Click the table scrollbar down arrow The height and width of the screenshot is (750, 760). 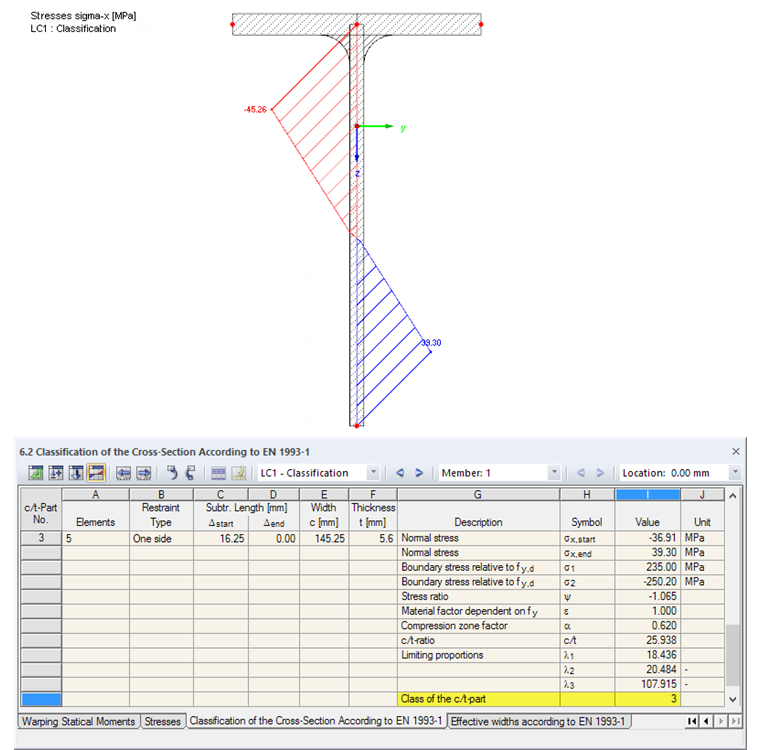(x=733, y=699)
